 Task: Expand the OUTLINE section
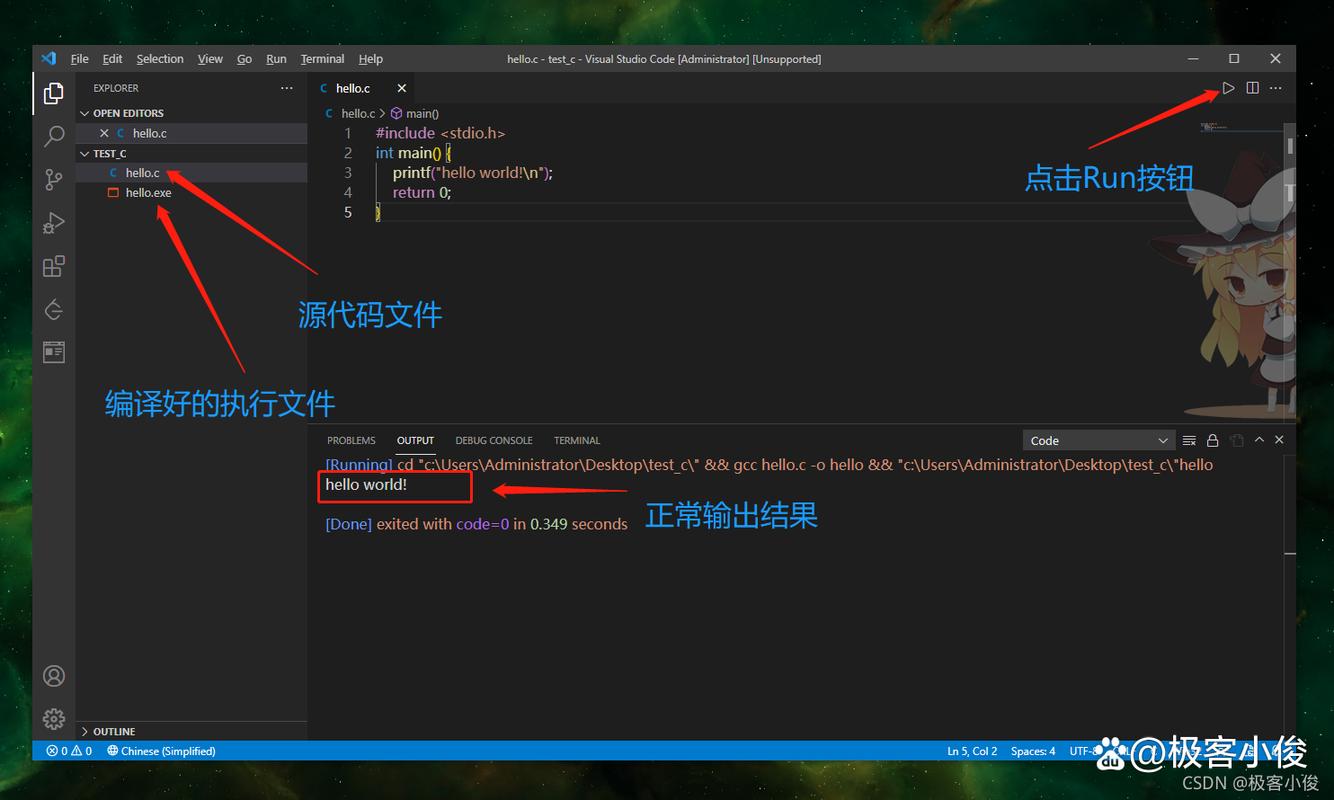point(114,731)
